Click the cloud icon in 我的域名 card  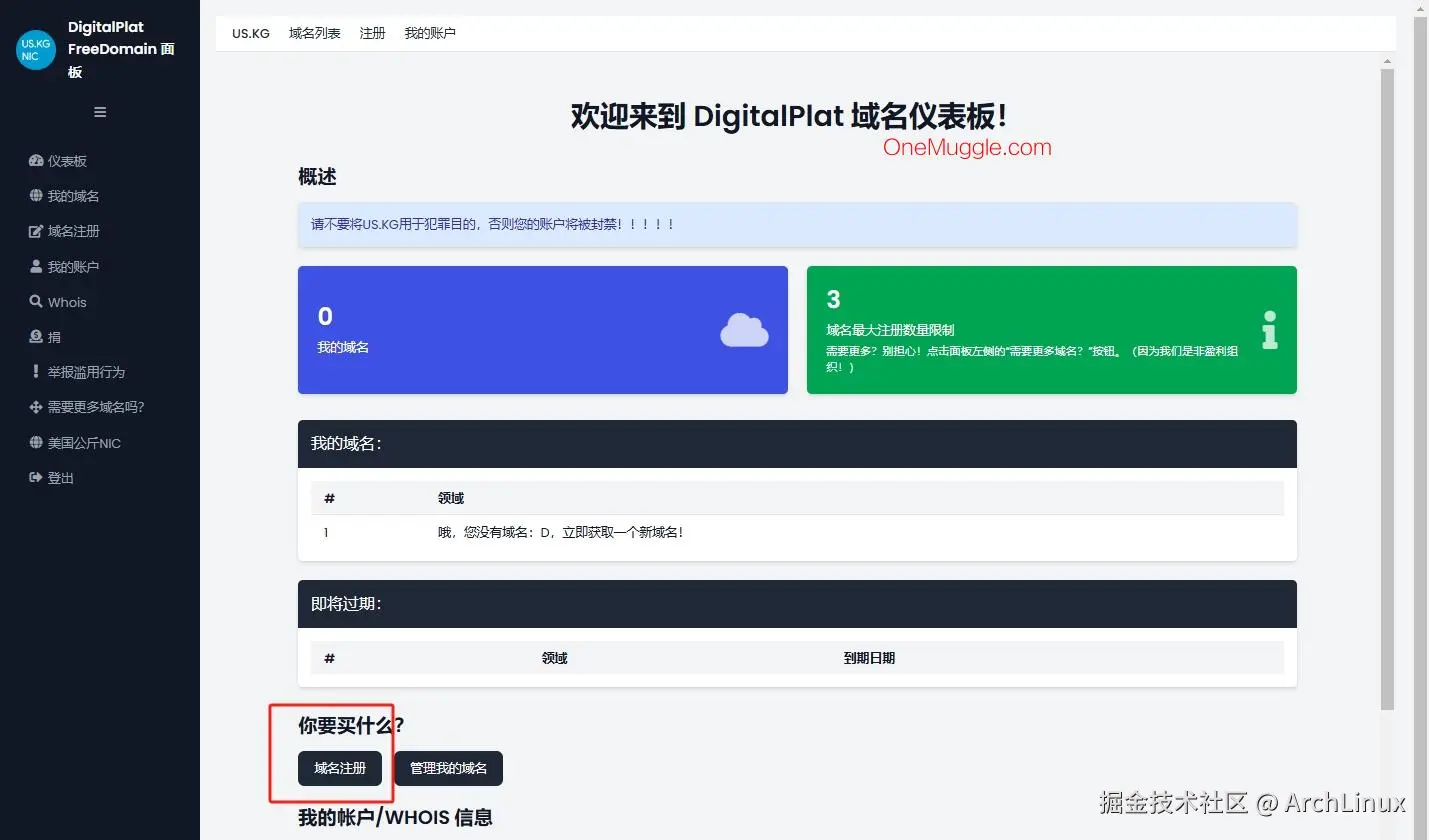(x=744, y=330)
